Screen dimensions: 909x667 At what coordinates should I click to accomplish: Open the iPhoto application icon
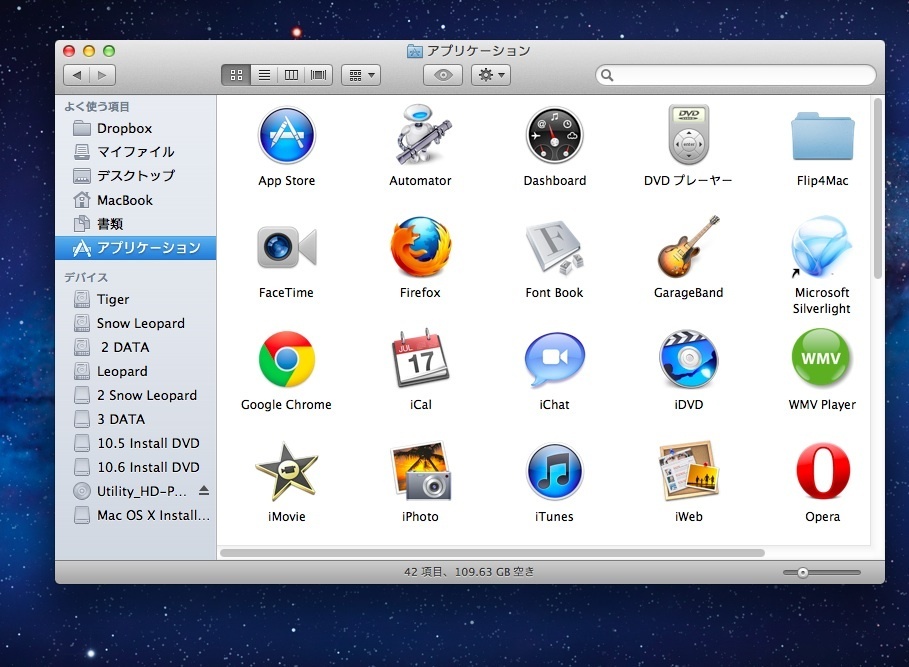420,471
